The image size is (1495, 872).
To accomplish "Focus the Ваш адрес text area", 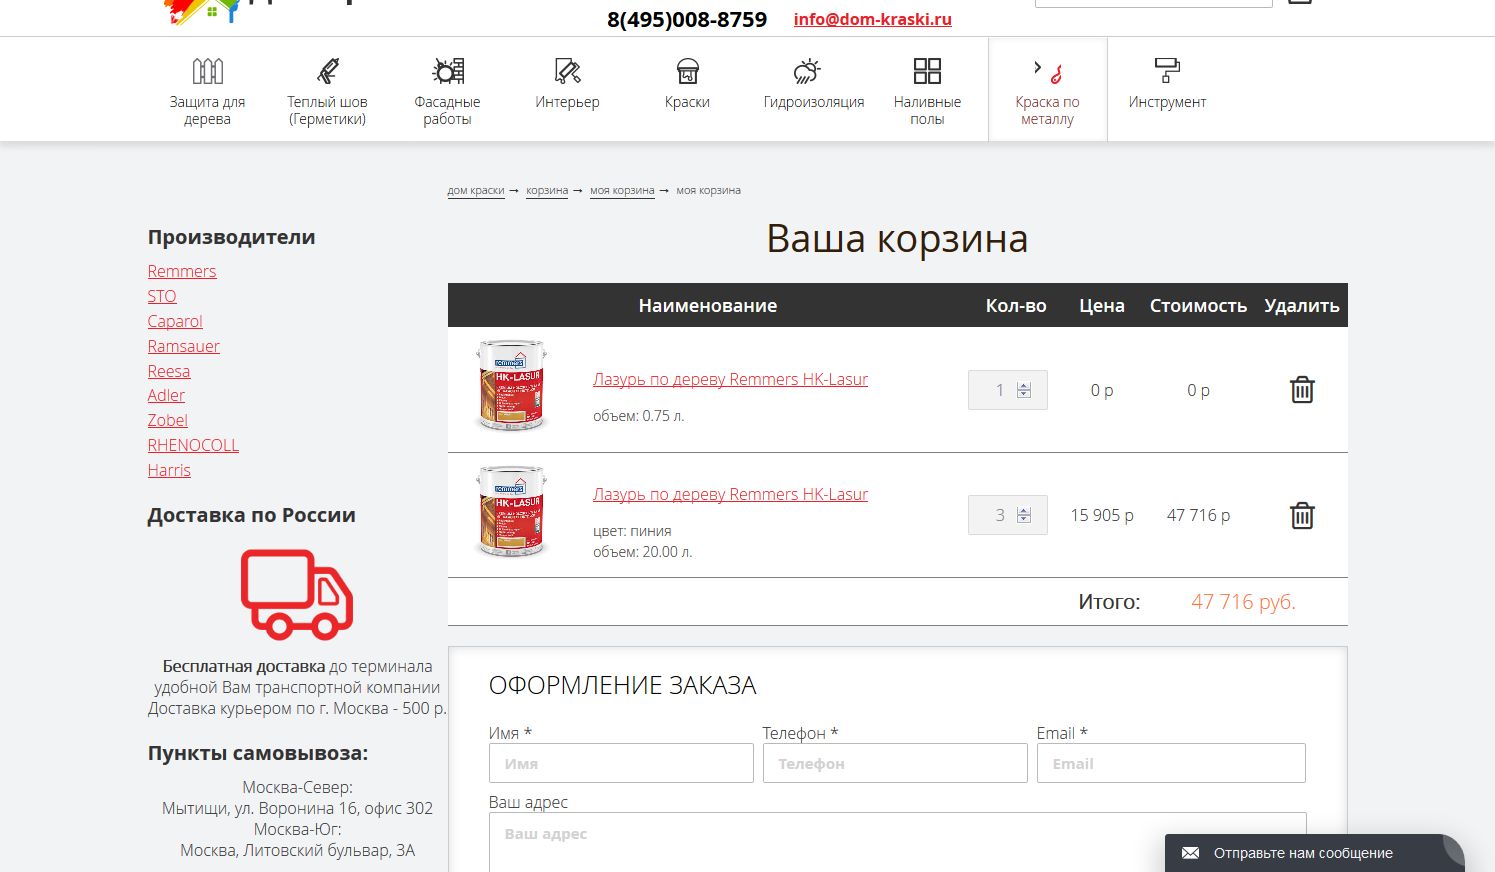I will coord(898,842).
